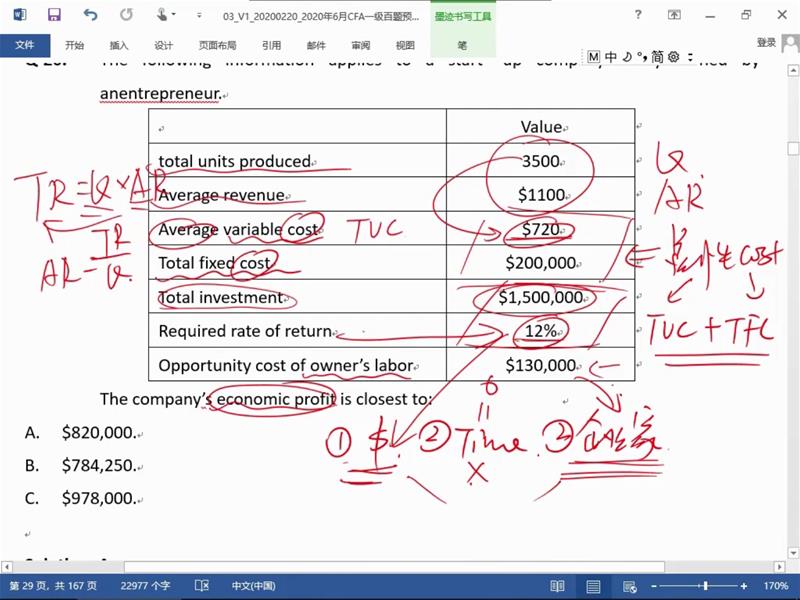Switch to Web Layout view
This screenshot has width=800, height=600.
point(629,586)
